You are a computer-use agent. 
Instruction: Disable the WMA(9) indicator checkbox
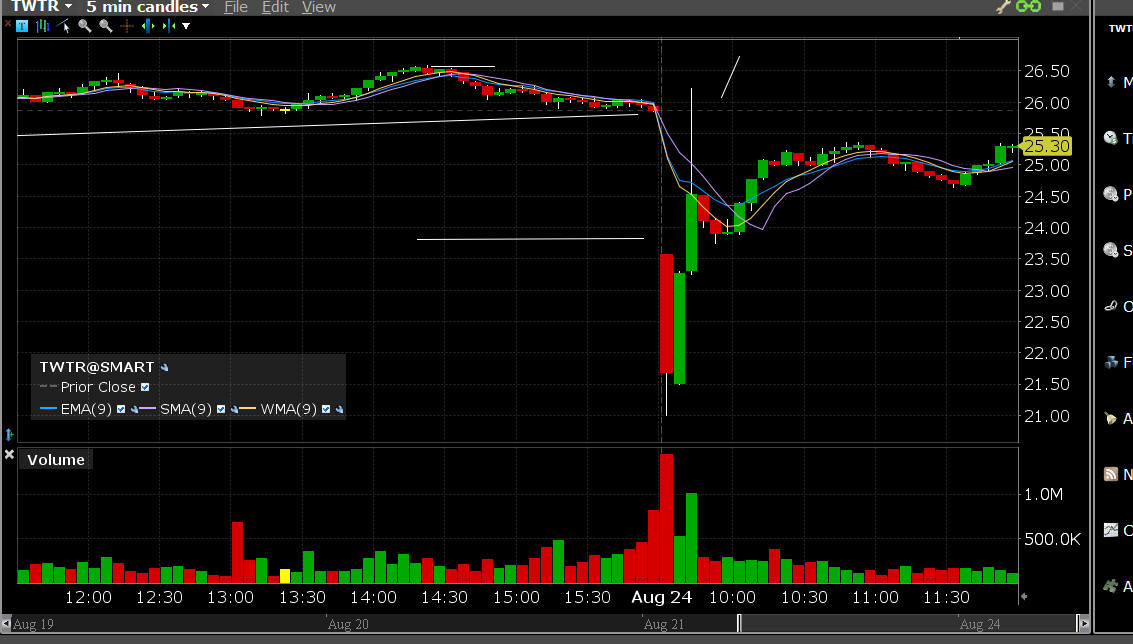[326, 409]
